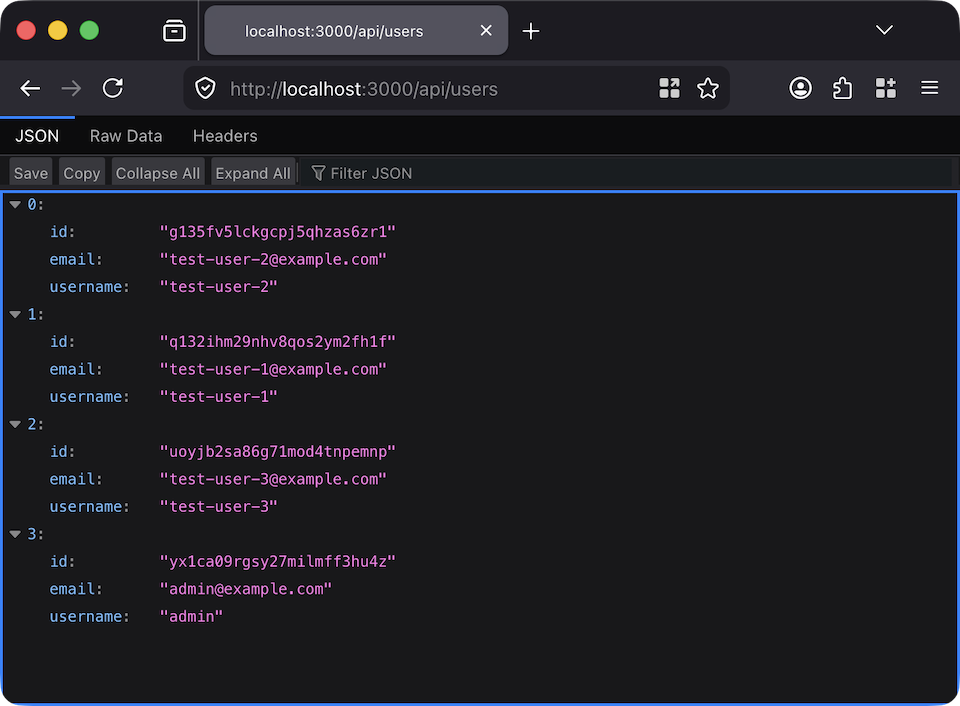
Task: Click the Save button
Action: tap(30, 172)
